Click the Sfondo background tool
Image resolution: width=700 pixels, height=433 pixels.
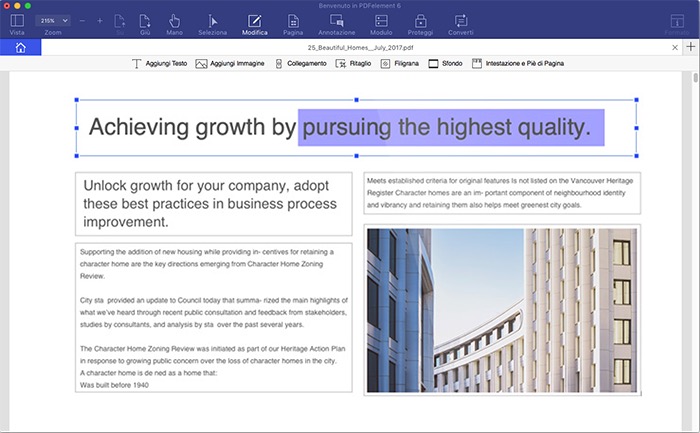(x=446, y=64)
